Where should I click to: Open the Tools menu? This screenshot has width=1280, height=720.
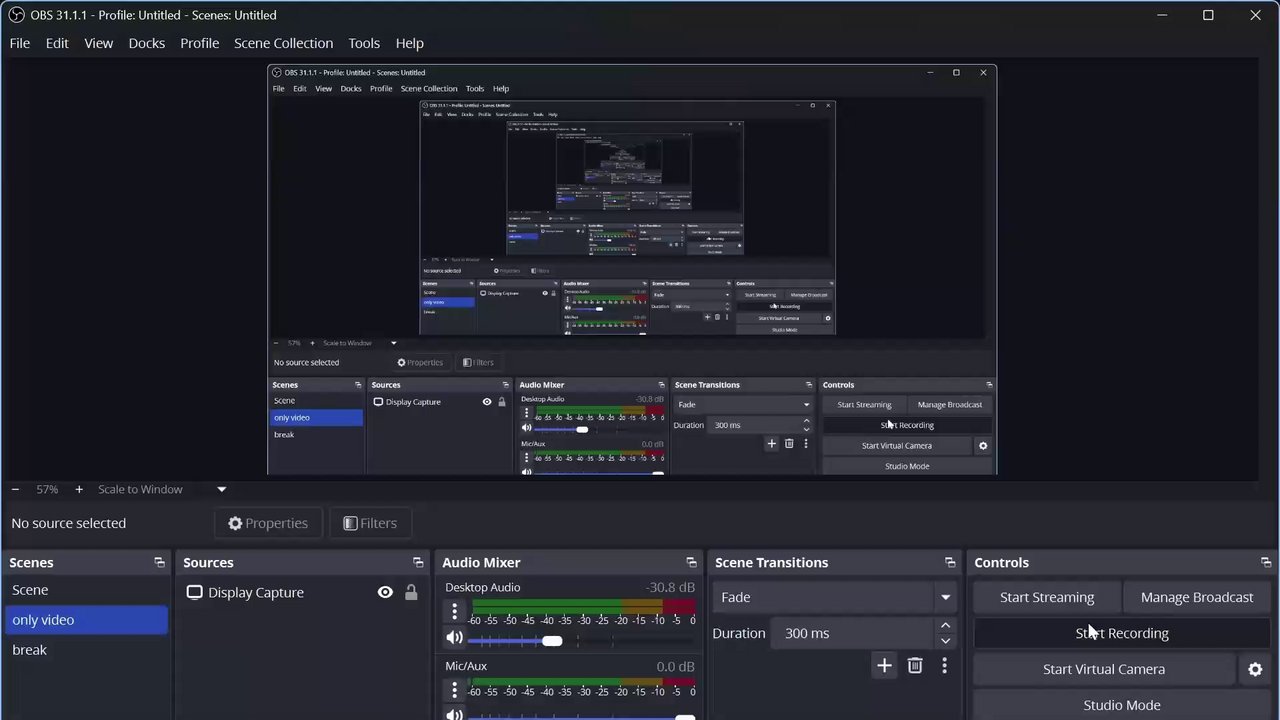pyautogui.click(x=364, y=43)
